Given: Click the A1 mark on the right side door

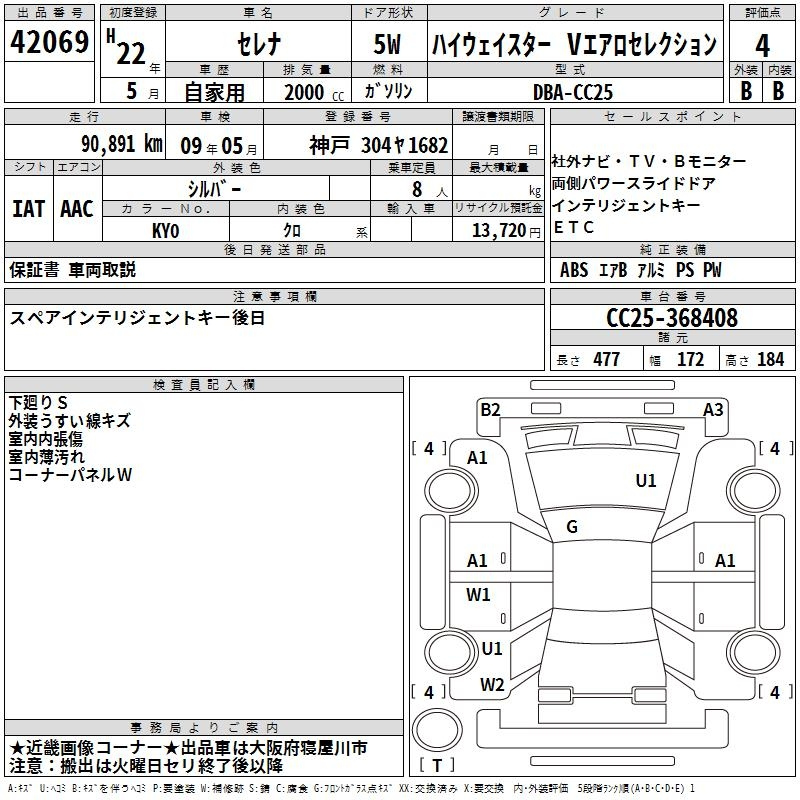Looking at the screenshot, I should click(x=725, y=561).
